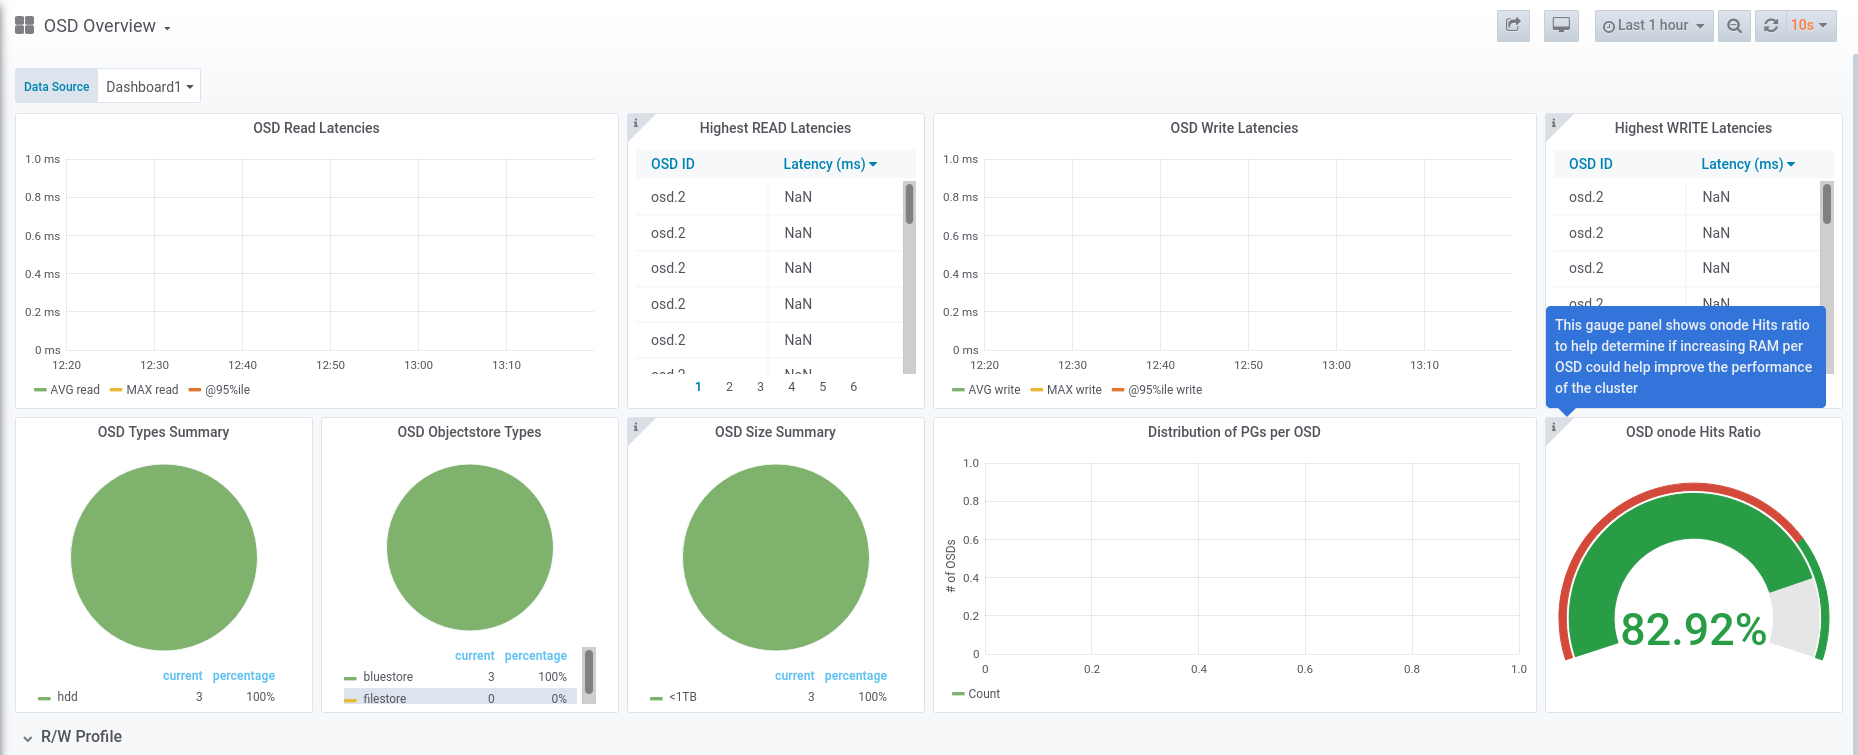Image resolution: width=1858 pixels, height=755 pixels.
Task: Click the zoom out time range icon
Action: pyautogui.click(x=1735, y=25)
